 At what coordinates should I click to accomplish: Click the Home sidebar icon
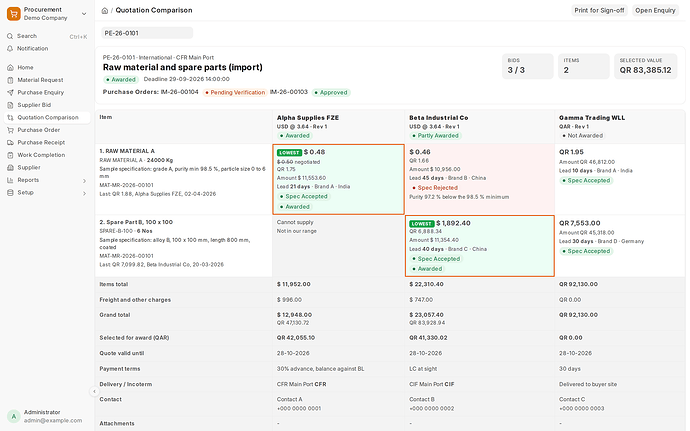[10, 67]
